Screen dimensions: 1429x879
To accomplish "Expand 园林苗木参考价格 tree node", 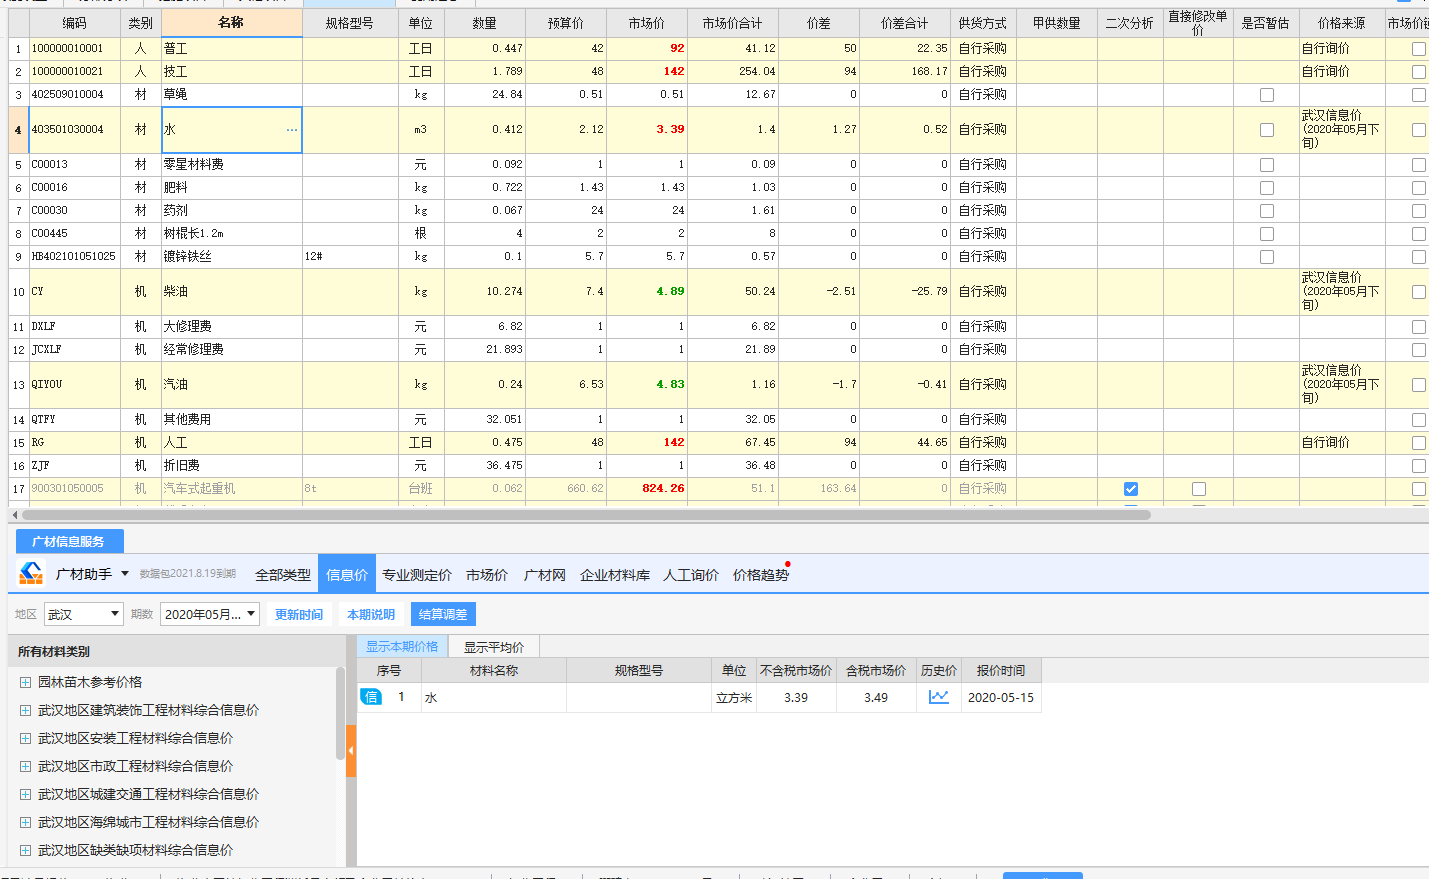I will click(x=25, y=682).
